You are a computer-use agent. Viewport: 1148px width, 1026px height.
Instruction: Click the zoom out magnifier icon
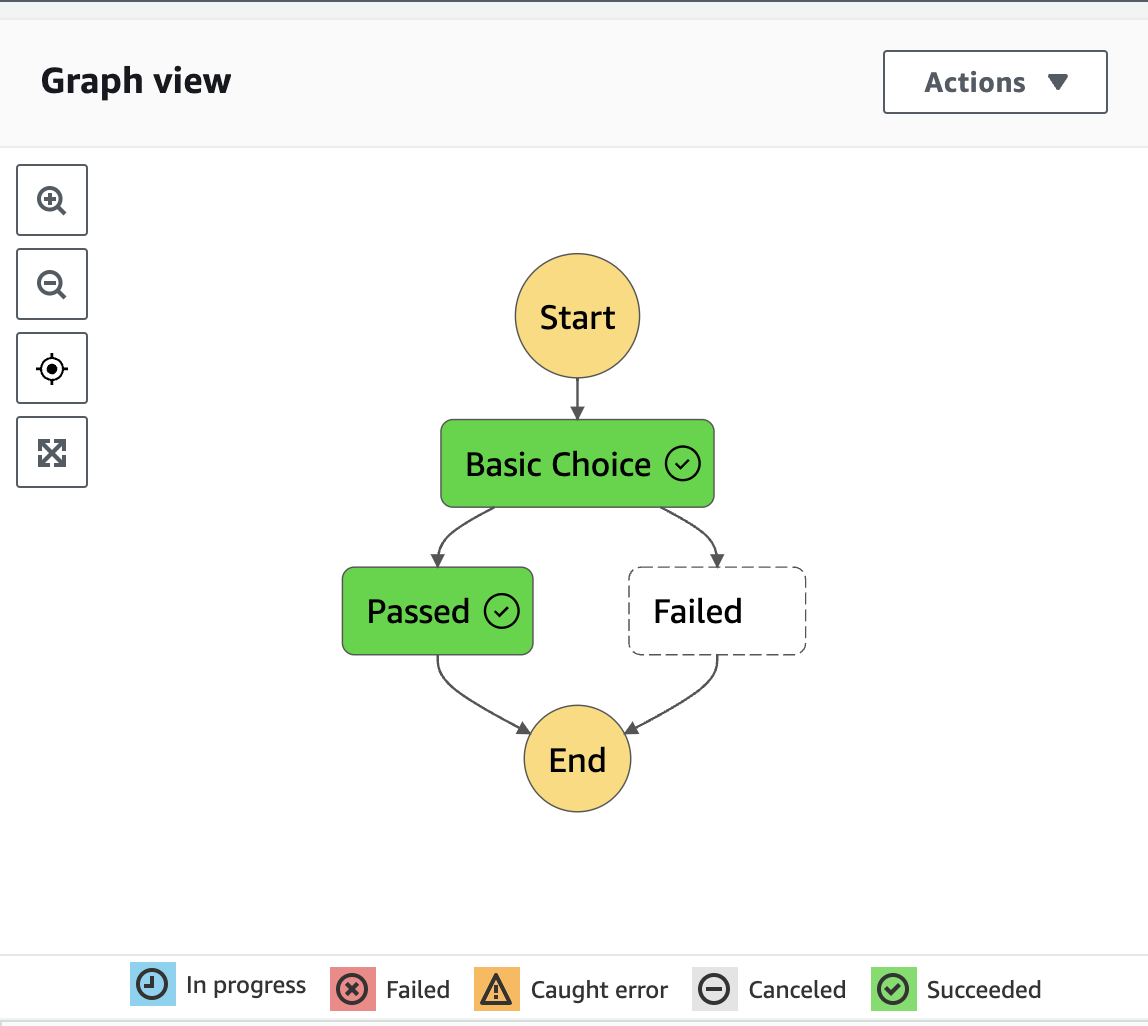(52, 284)
